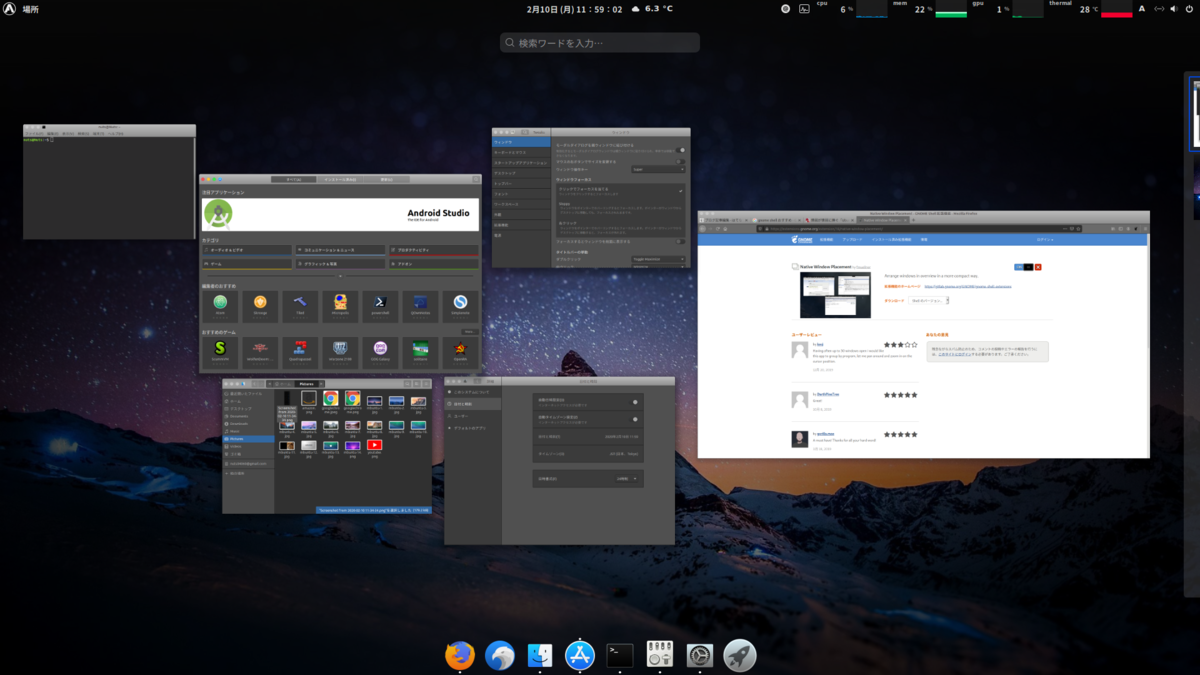Viewport: 1200px width, 675px height.
Task: Select Skrooge app tile in Software window
Action: [x=260, y=305]
